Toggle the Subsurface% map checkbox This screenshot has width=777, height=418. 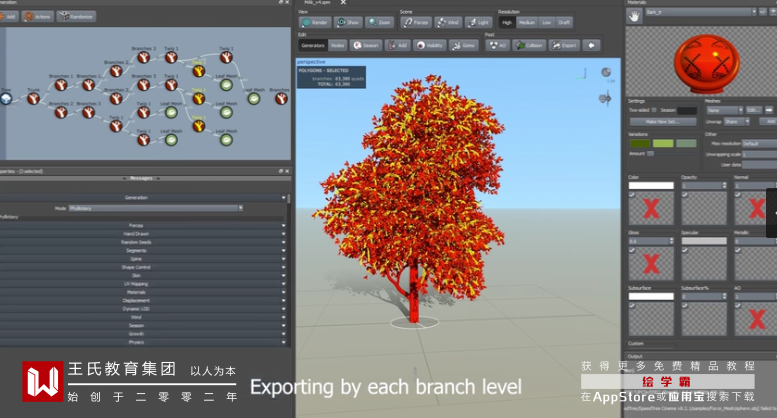(685, 306)
